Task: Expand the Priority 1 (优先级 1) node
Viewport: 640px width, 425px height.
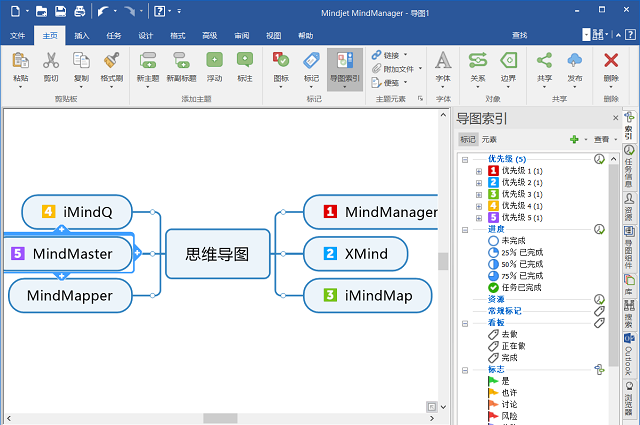Action: pos(479,171)
